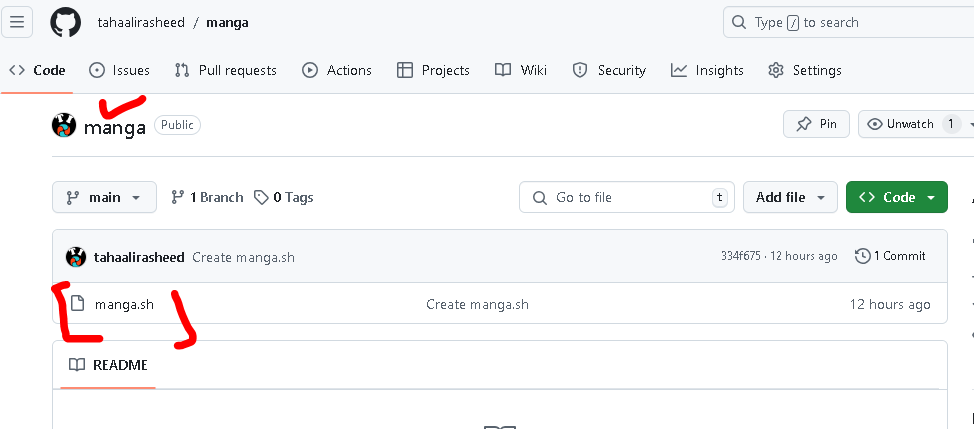Open the 1 Commit history

point(890,256)
